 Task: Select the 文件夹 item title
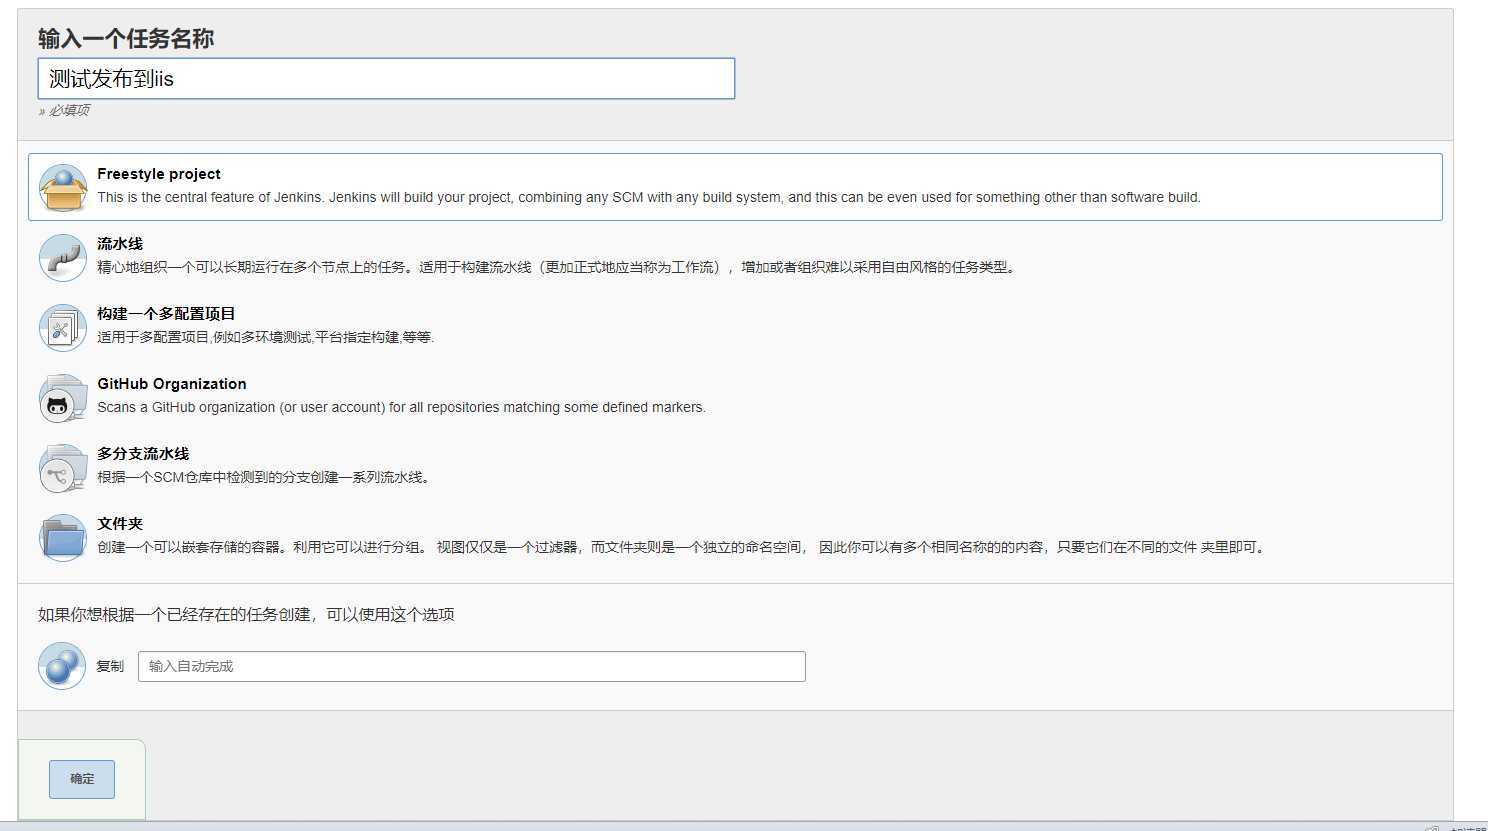coord(120,524)
